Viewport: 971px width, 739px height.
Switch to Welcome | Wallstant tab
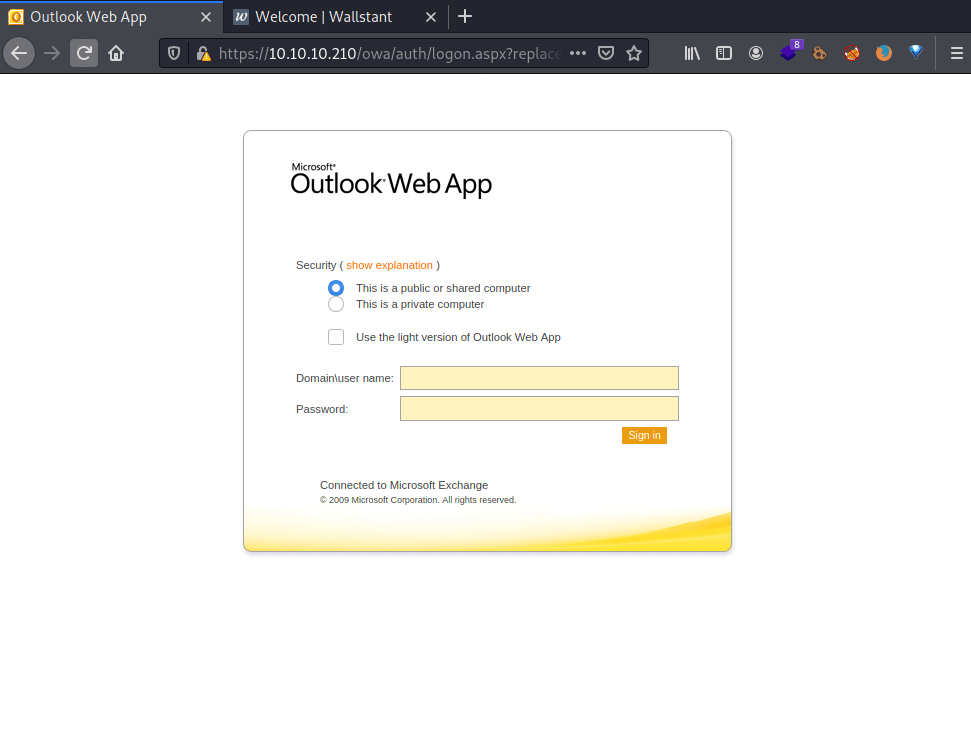pos(335,17)
